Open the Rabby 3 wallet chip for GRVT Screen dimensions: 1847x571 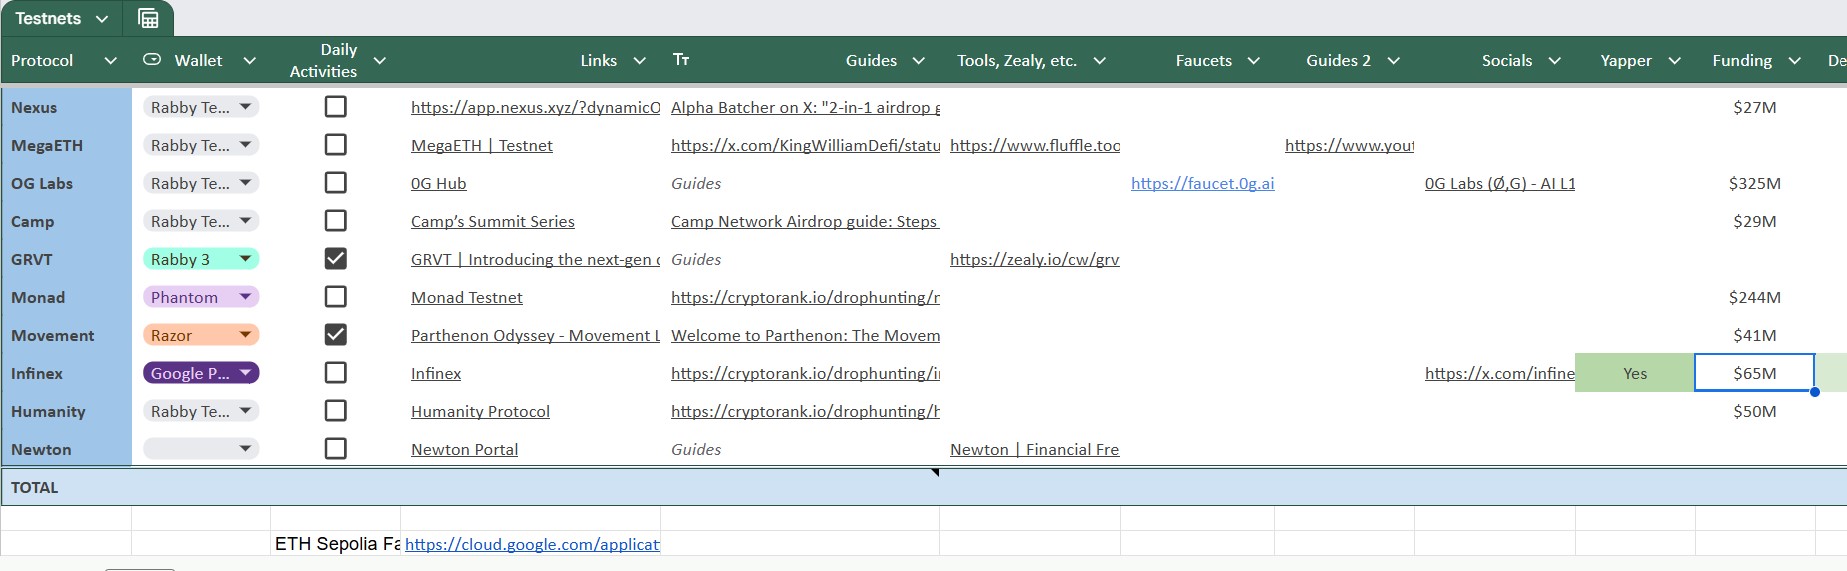coord(201,259)
